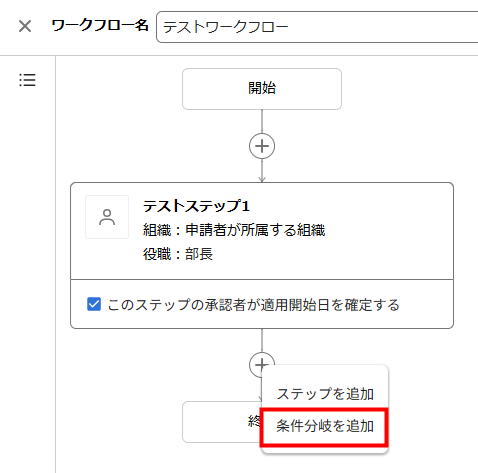478x473 pixels.
Task: Select the 開始 node
Action: tap(262, 89)
